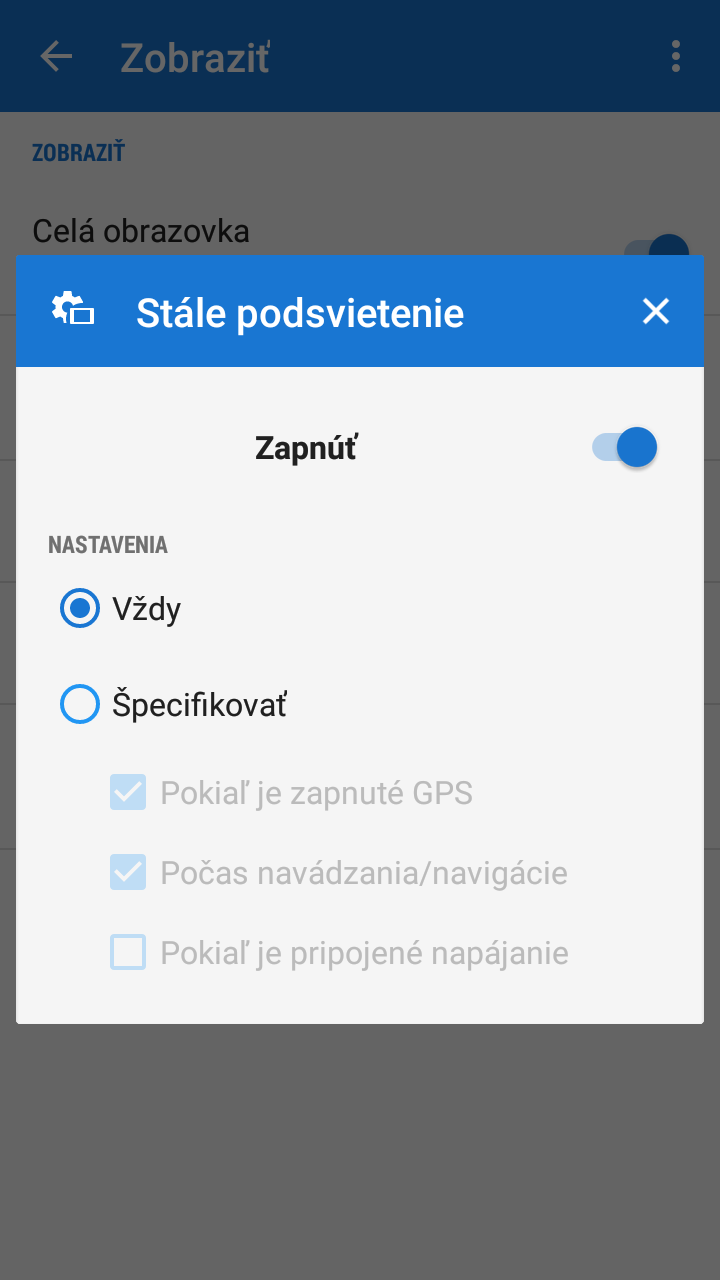Tap the Špecifikovať option label
This screenshot has height=1280, width=720.
tap(200, 705)
